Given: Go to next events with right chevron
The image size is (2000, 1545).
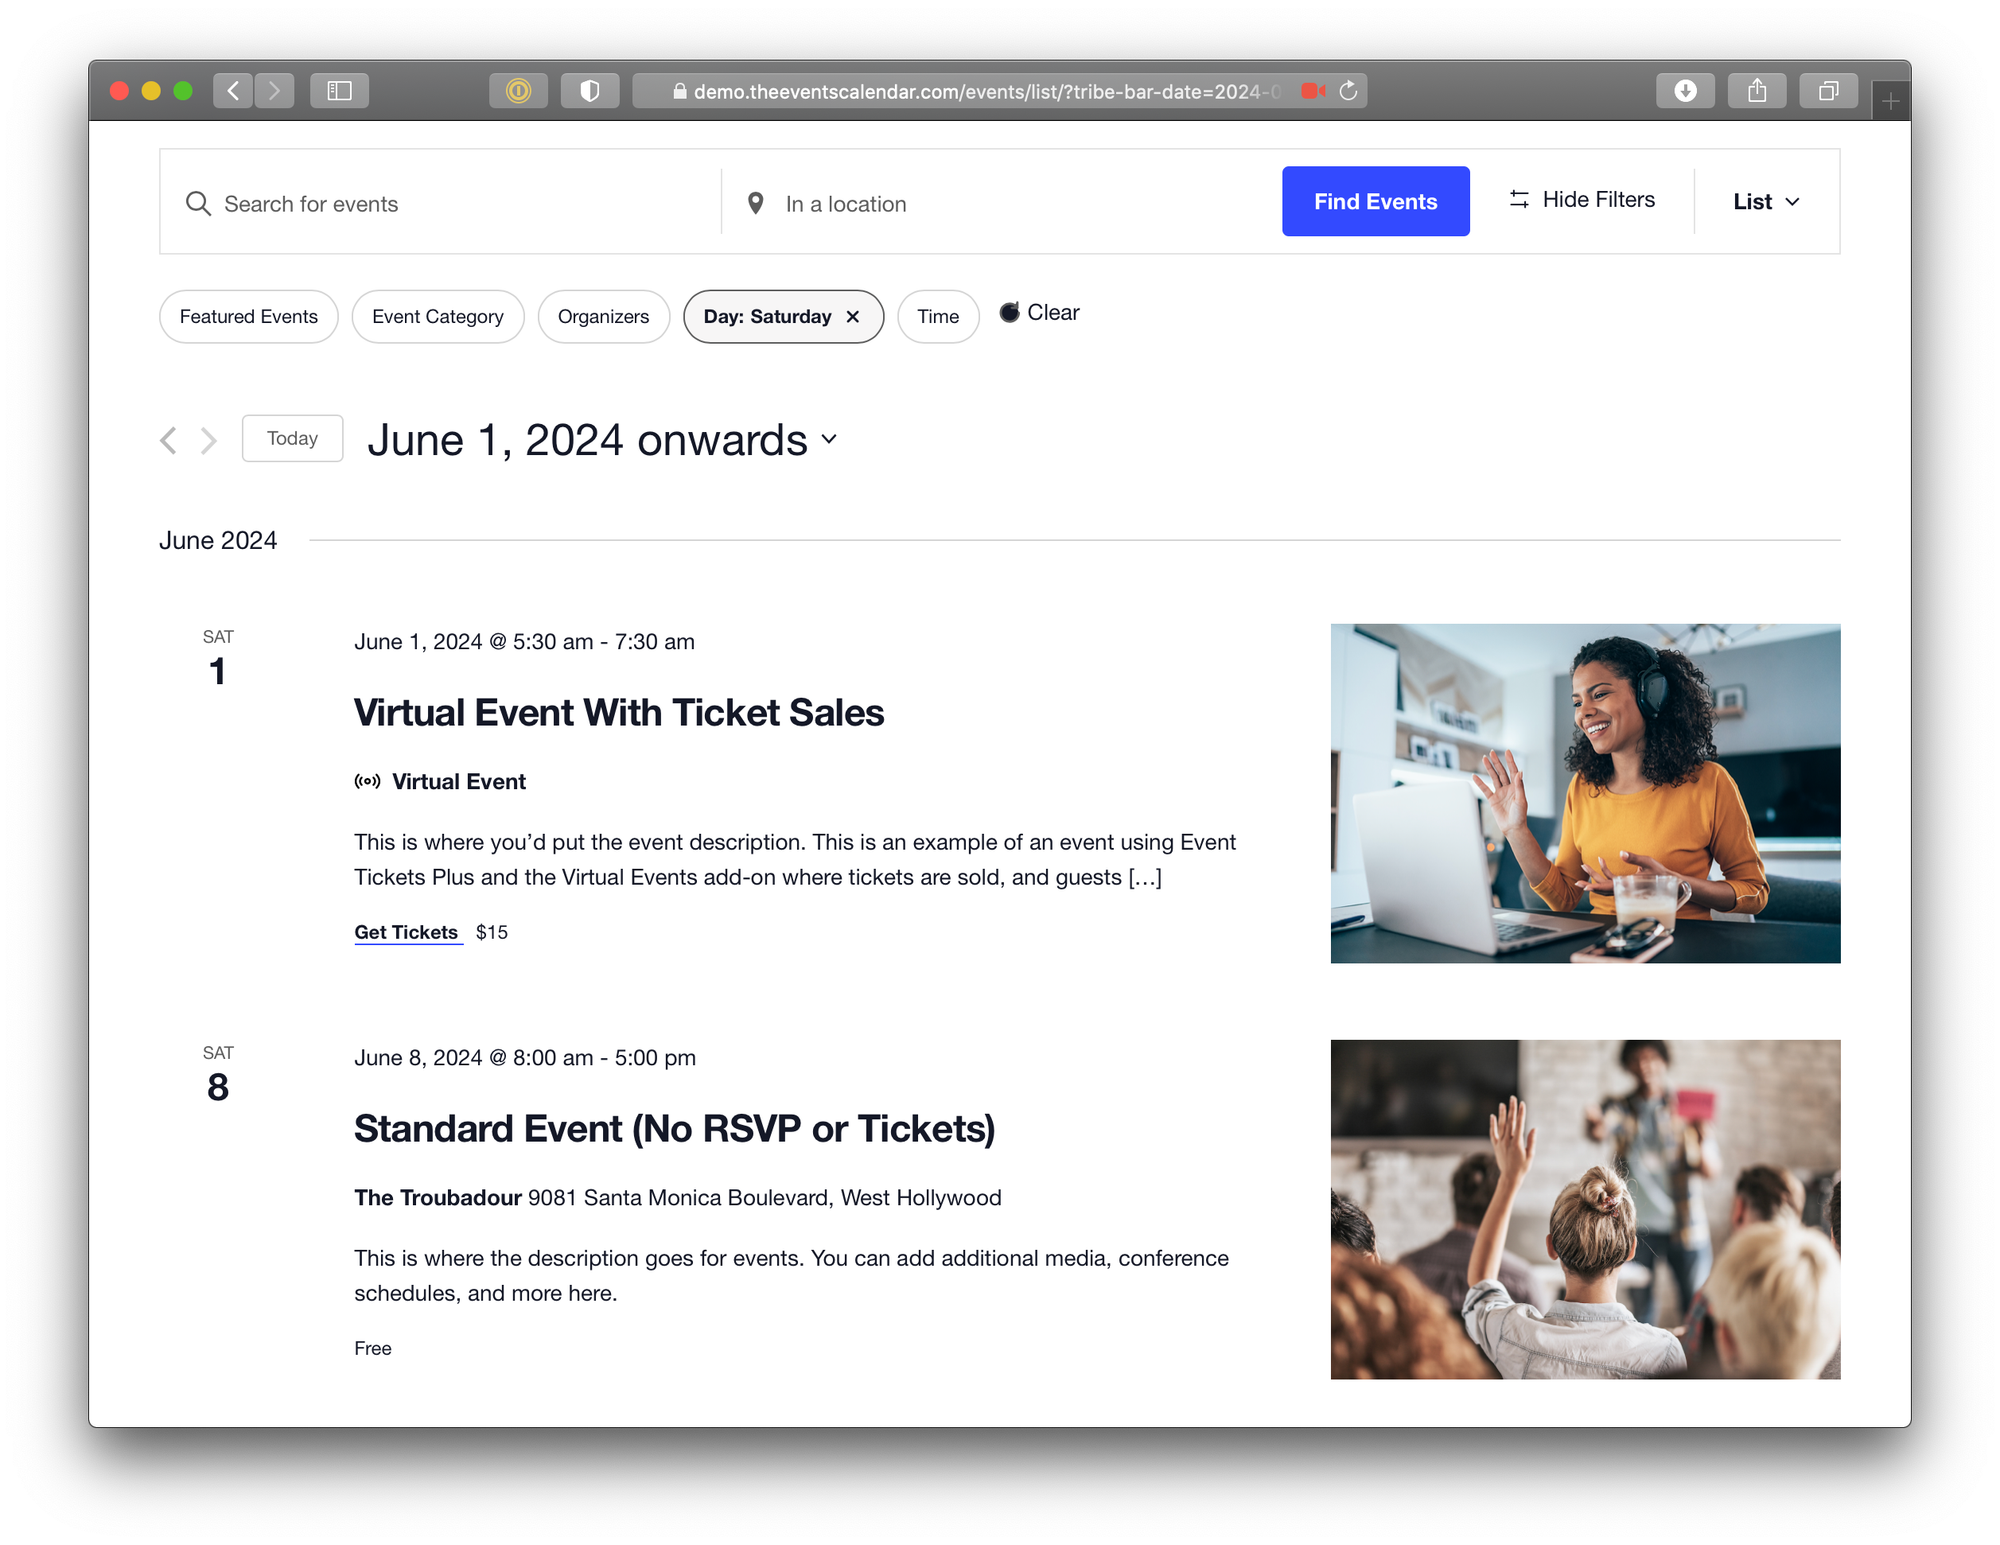Looking at the screenshot, I should (208, 440).
